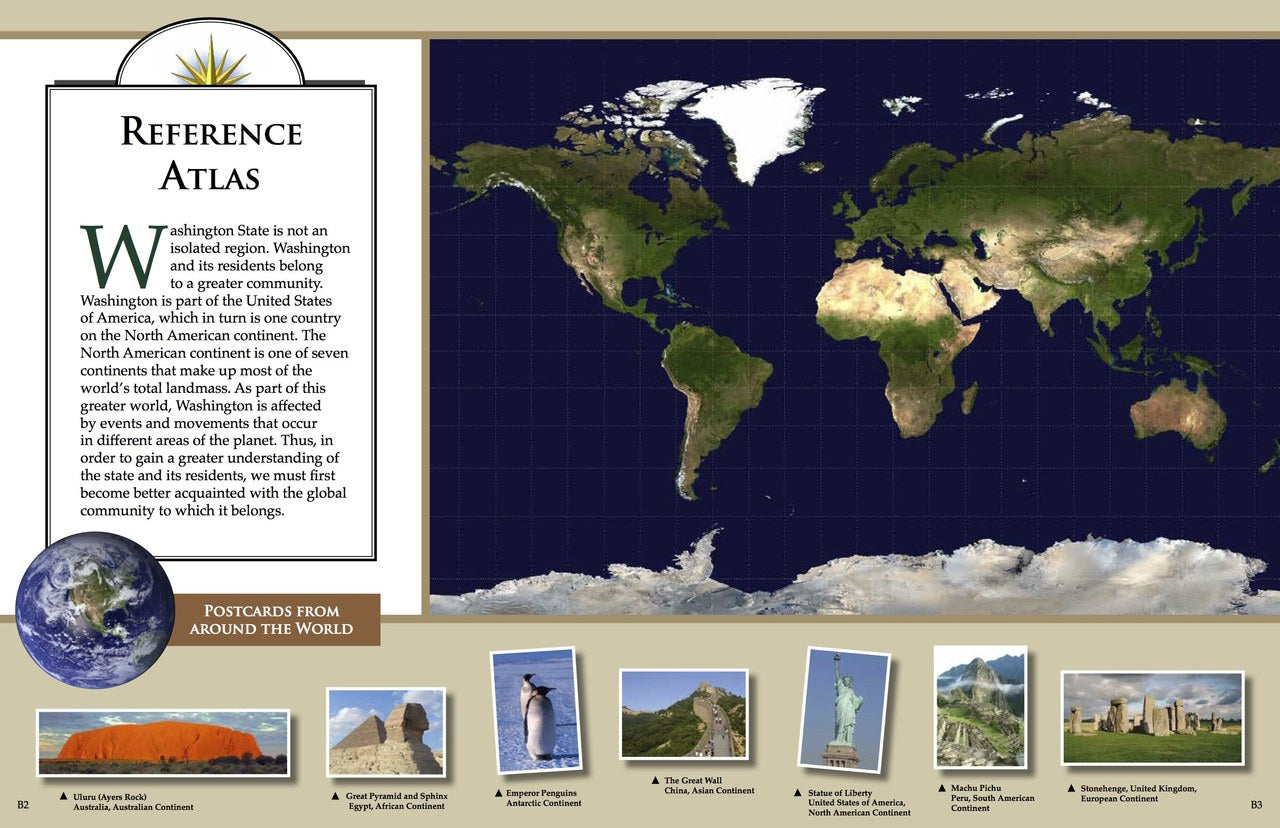Click the triangle marker beside Emperor Penguins caption
Viewport: 1280px width, 828px height.
(x=498, y=793)
